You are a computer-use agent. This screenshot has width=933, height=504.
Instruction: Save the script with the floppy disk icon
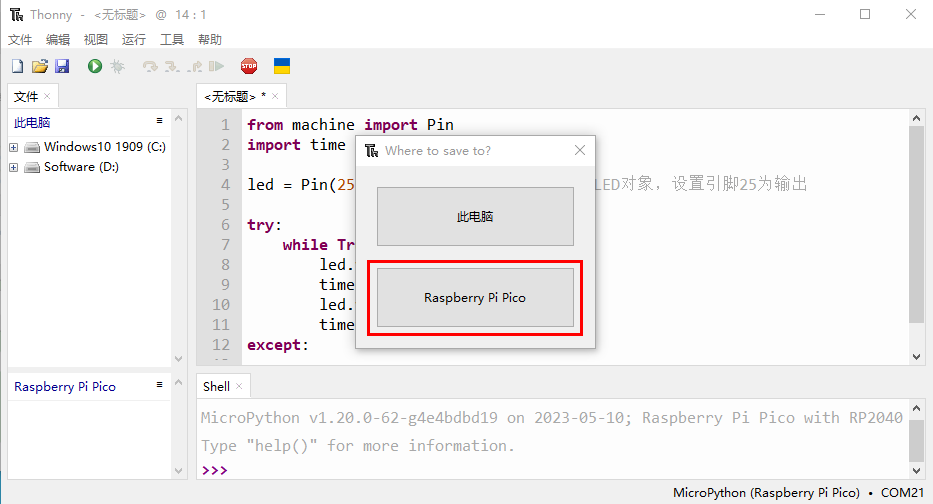click(x=62, y=66)
